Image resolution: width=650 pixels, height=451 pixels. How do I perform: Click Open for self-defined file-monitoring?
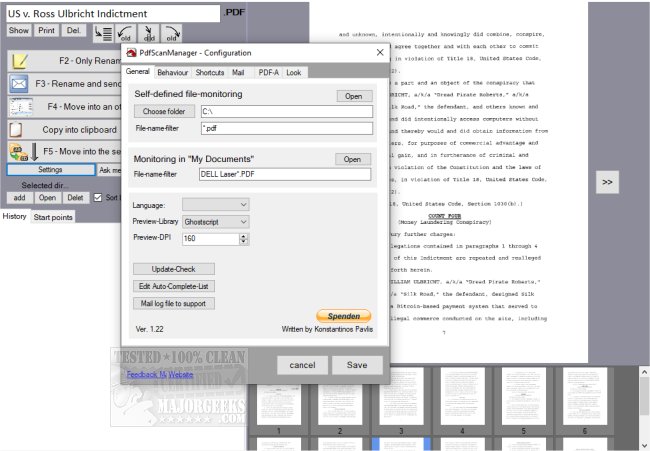pyautogui.click(x=354, y=96)
